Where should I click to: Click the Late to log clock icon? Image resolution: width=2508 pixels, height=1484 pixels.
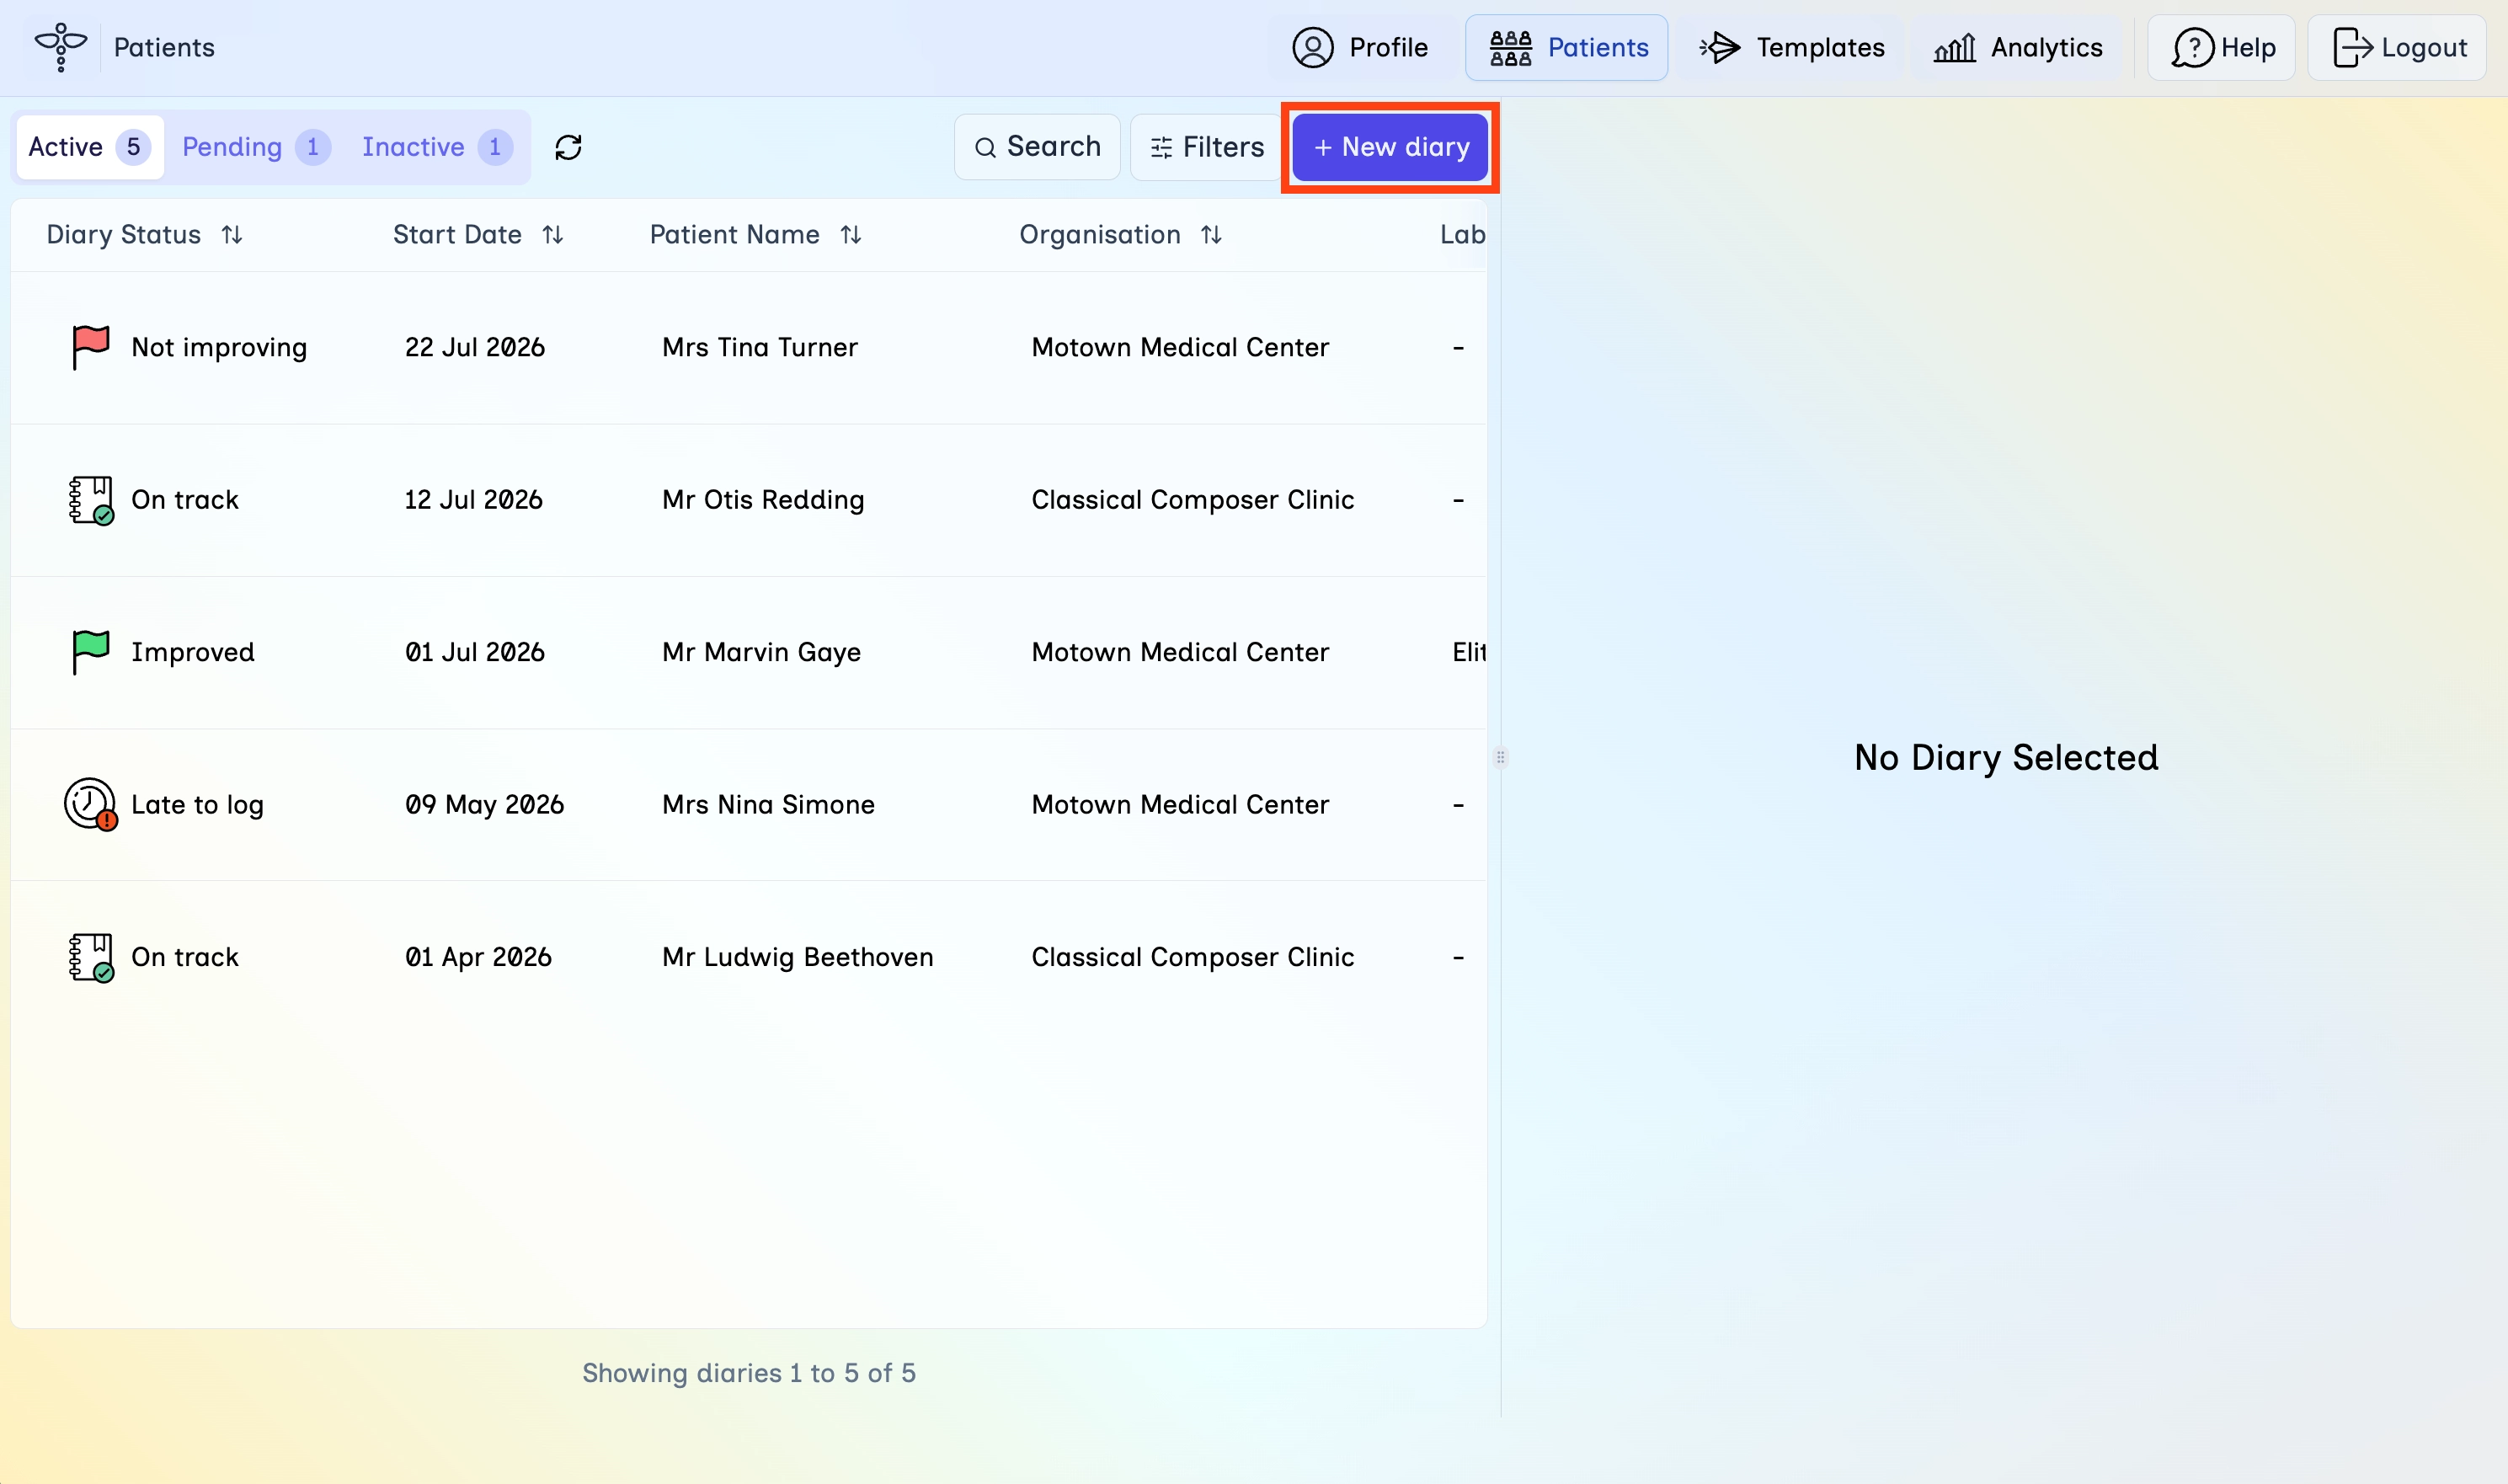[91, 804]
